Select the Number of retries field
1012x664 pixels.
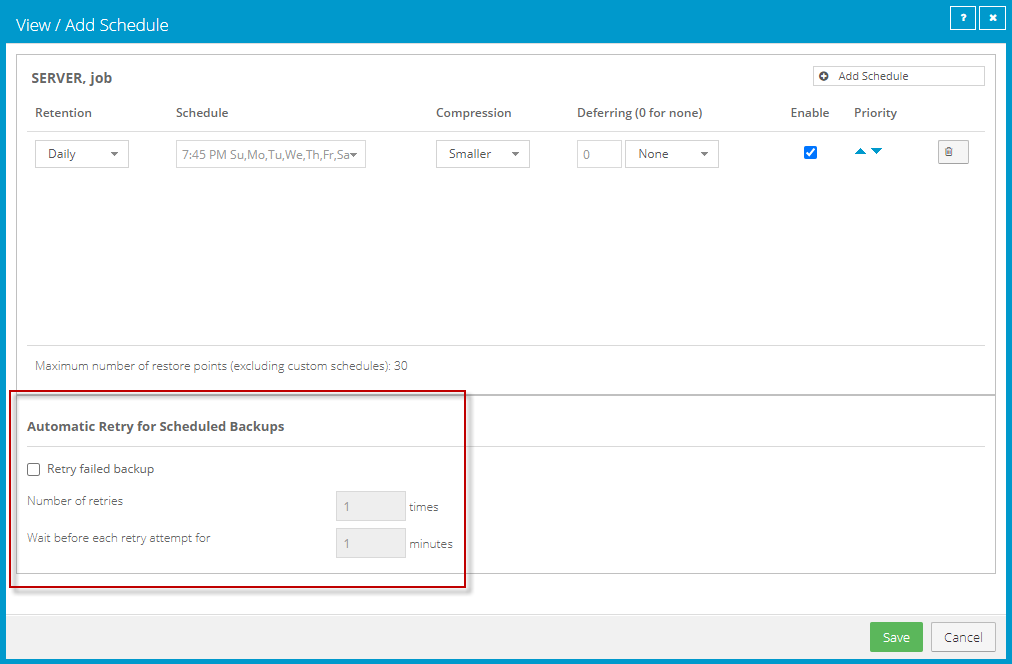click(x=370, y=506)
